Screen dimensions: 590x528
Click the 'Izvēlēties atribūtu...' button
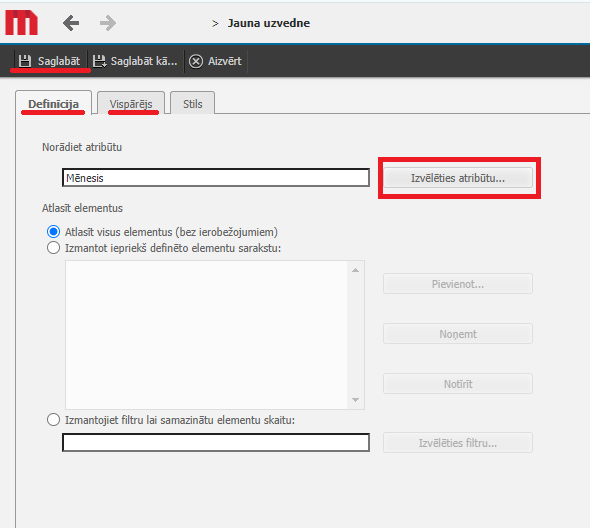tap(458, 178)
